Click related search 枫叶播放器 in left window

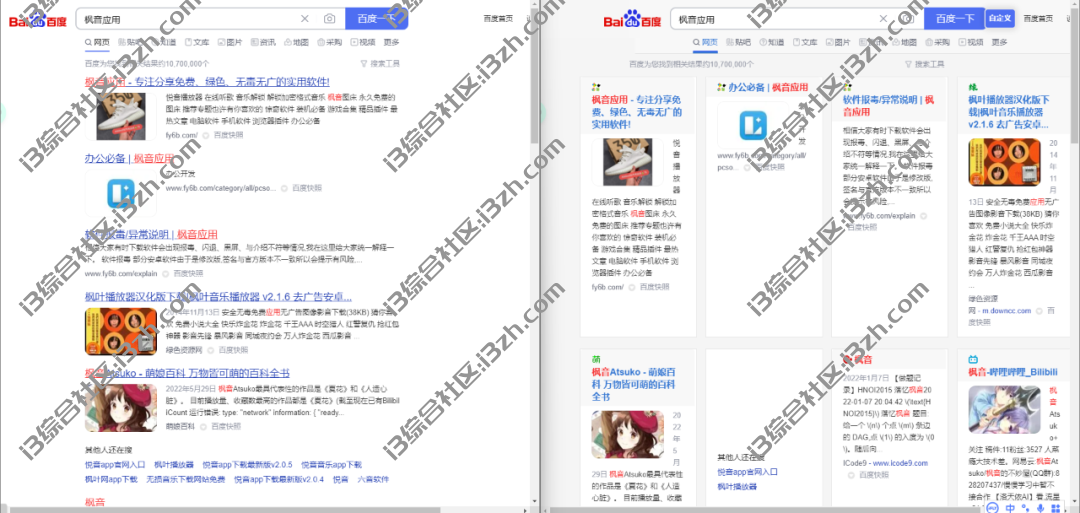(x=174, y=465)
